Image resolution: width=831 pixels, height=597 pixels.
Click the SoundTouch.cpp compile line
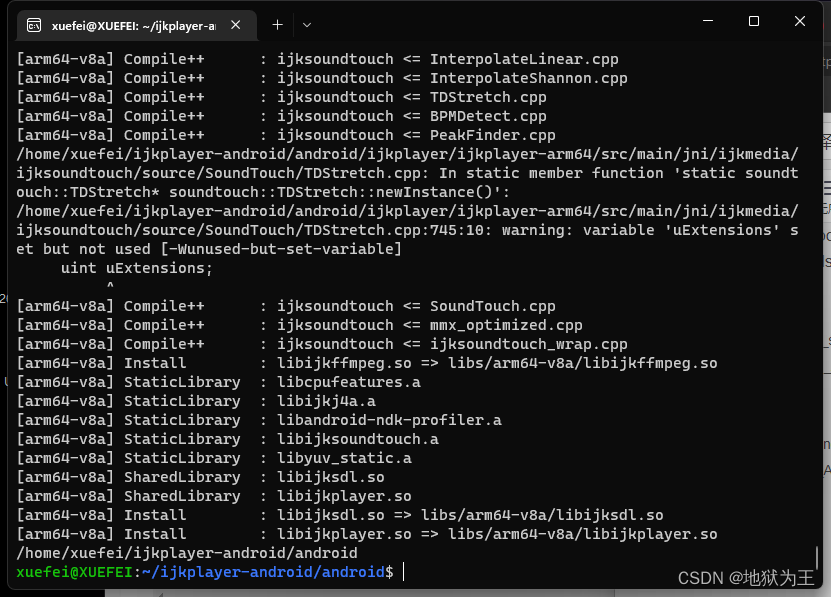[x=286, y=306]
